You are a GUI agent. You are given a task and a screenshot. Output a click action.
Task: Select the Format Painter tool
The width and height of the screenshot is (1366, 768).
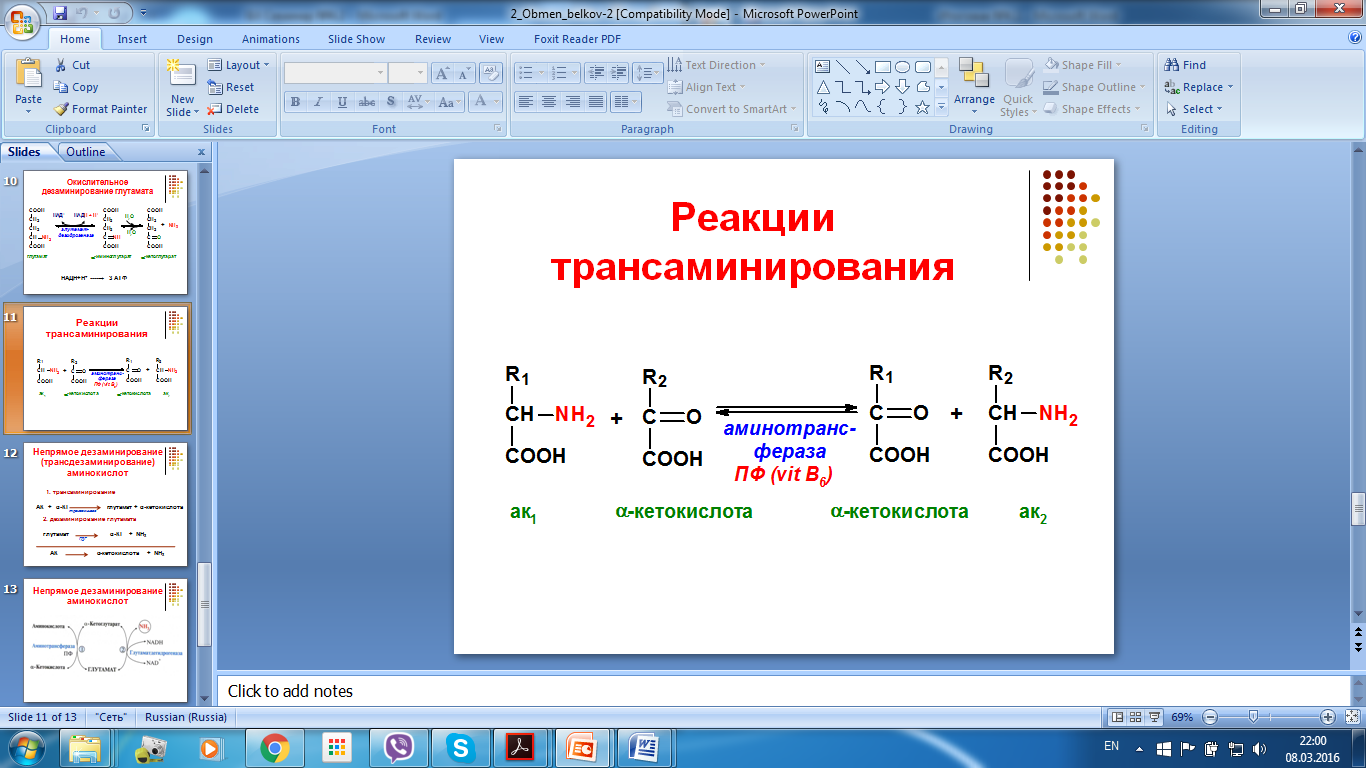[x=100, y=109]
